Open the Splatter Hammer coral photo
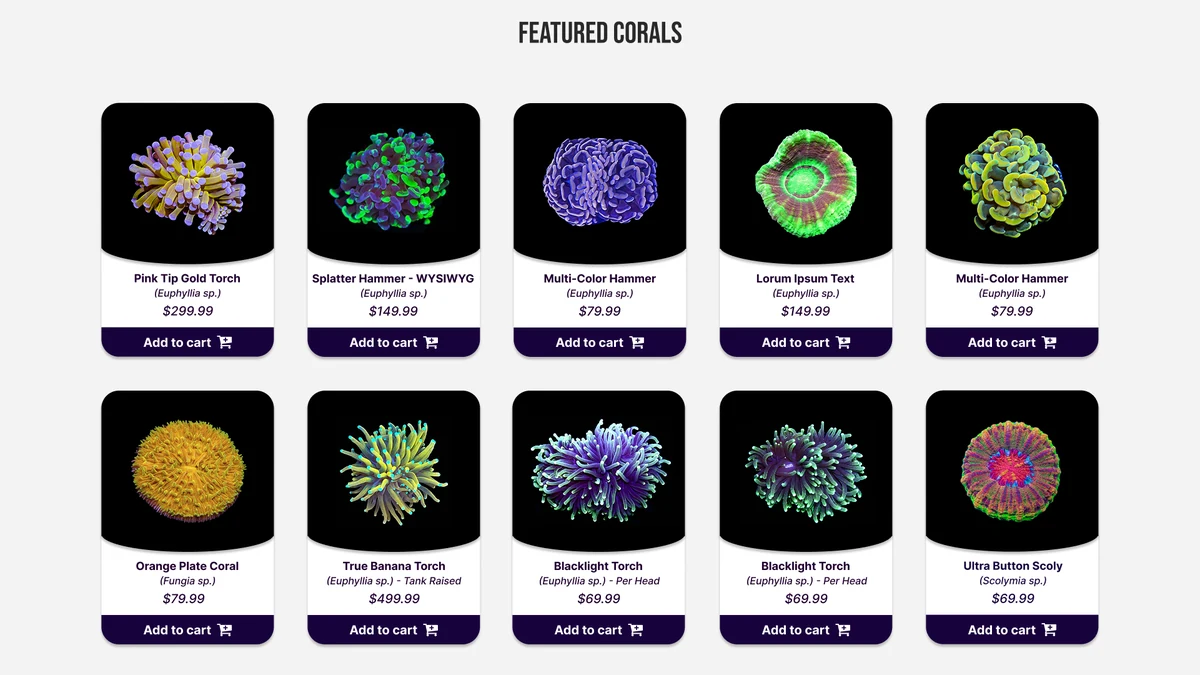Screen dimensions: 1200x675 click(393, 182)
